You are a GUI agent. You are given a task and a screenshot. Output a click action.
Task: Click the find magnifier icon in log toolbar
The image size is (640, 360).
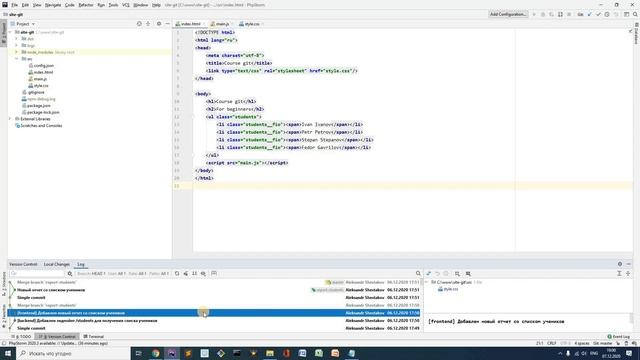[x=418, y=273]
